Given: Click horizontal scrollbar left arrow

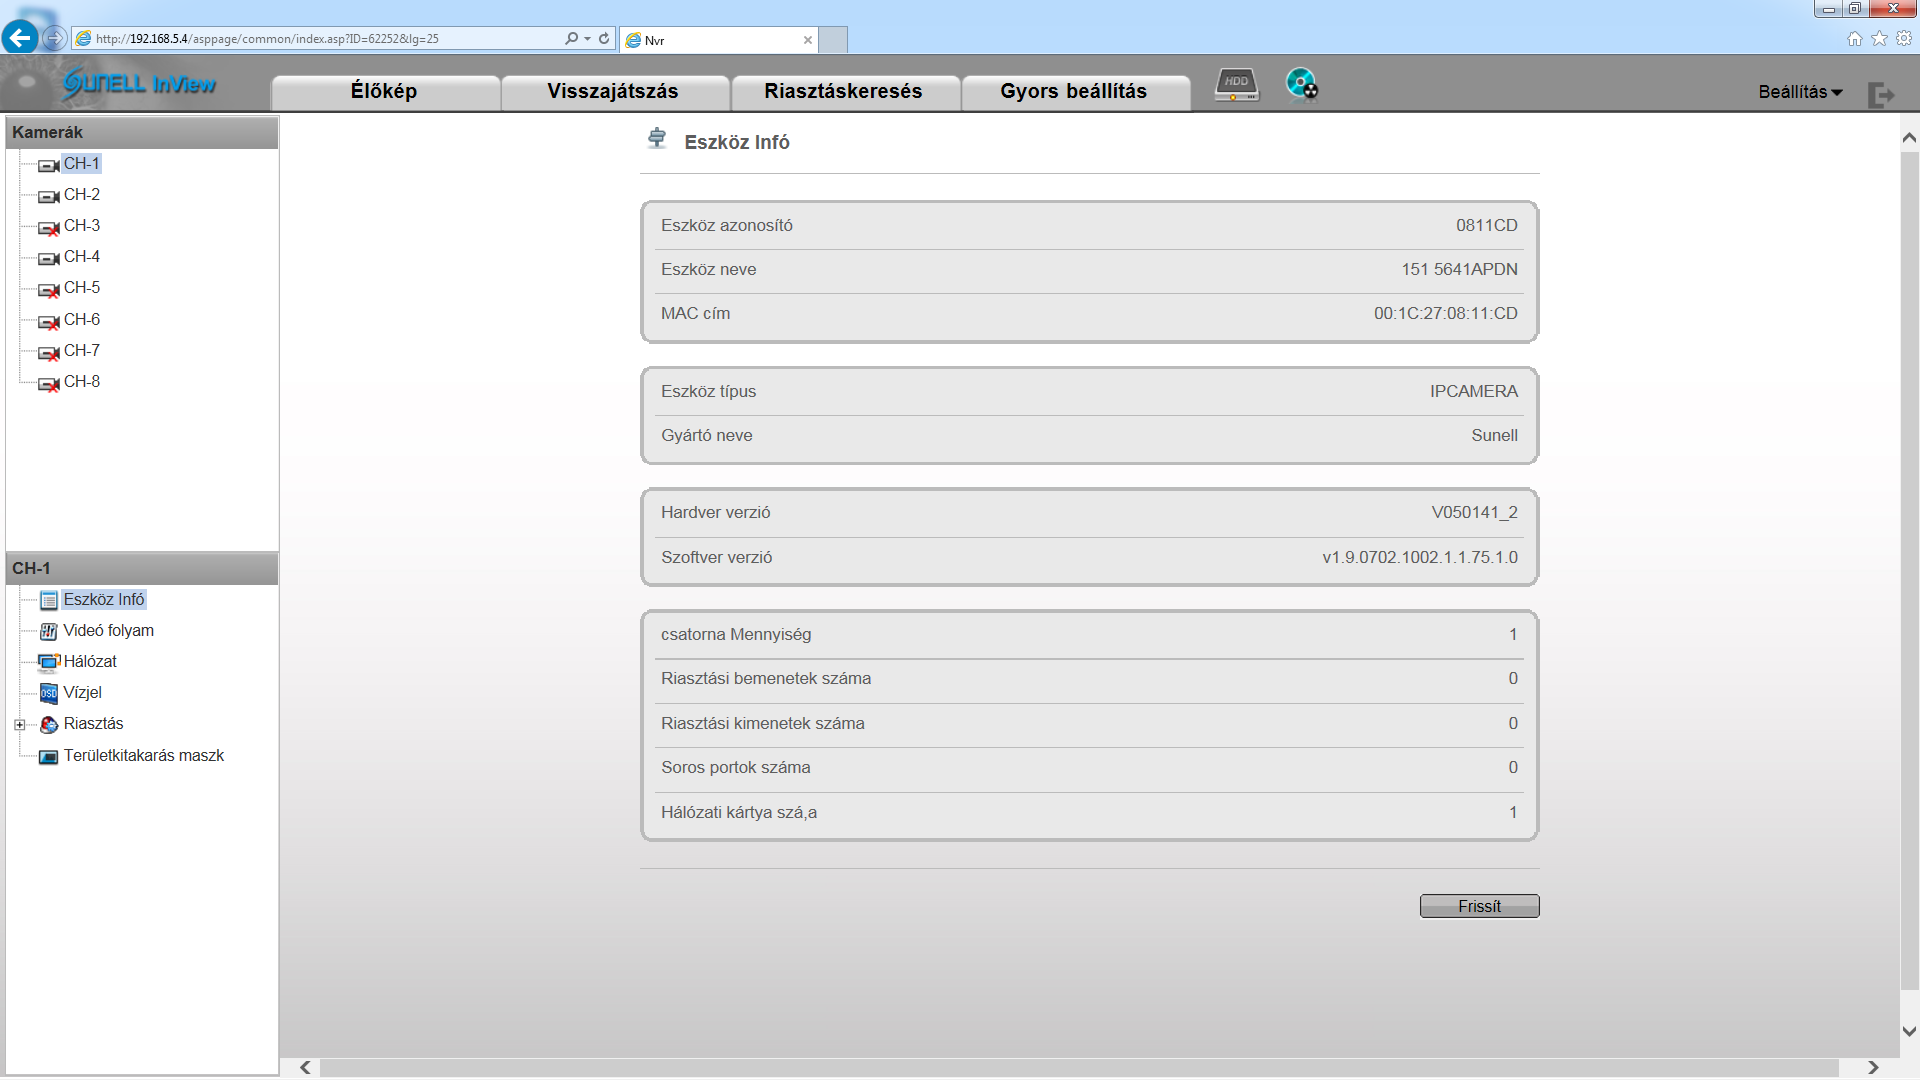Looking at the screenshot, I should click(x=305, y=1068).
